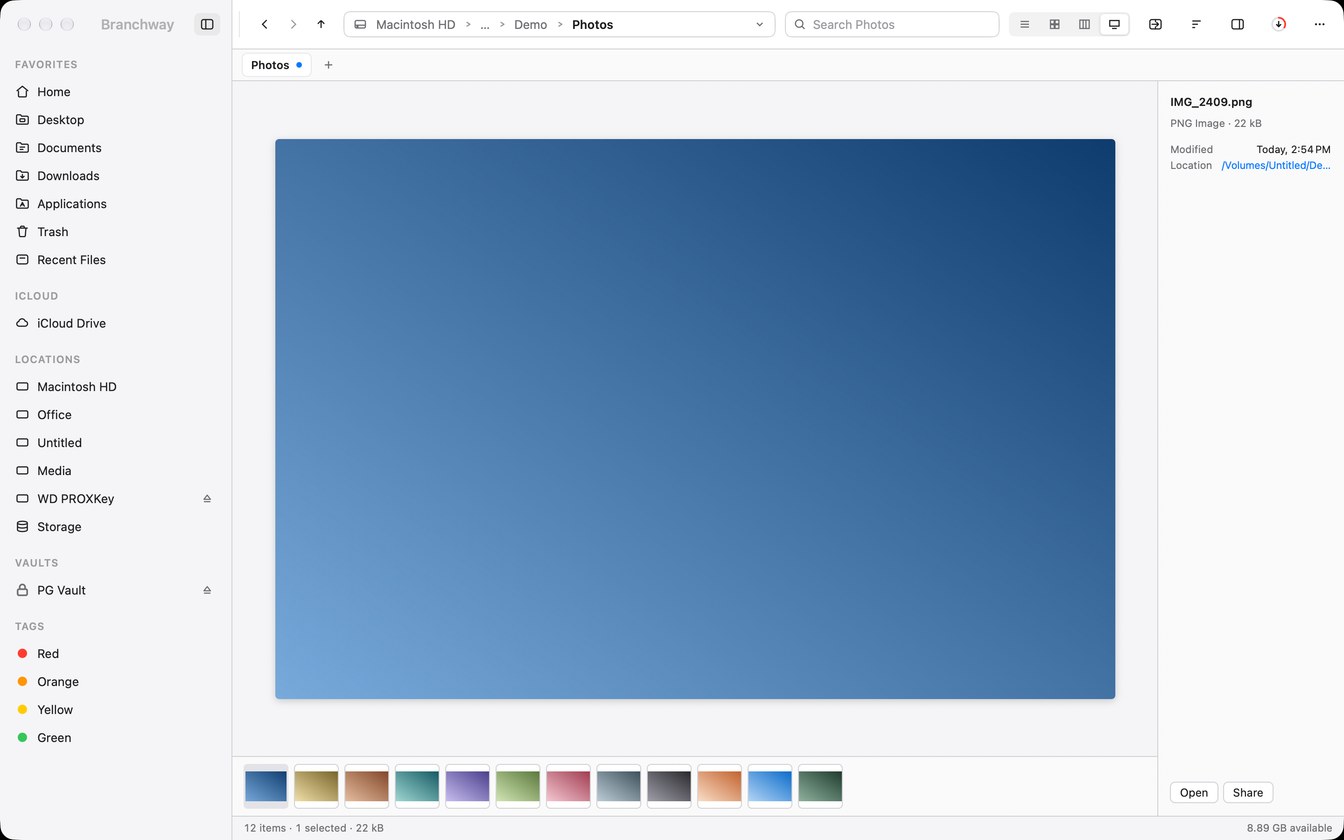Go up to the parent folder
This screenshot has width=1344, height=840.
pyautogui.click(x=321, y=24)
